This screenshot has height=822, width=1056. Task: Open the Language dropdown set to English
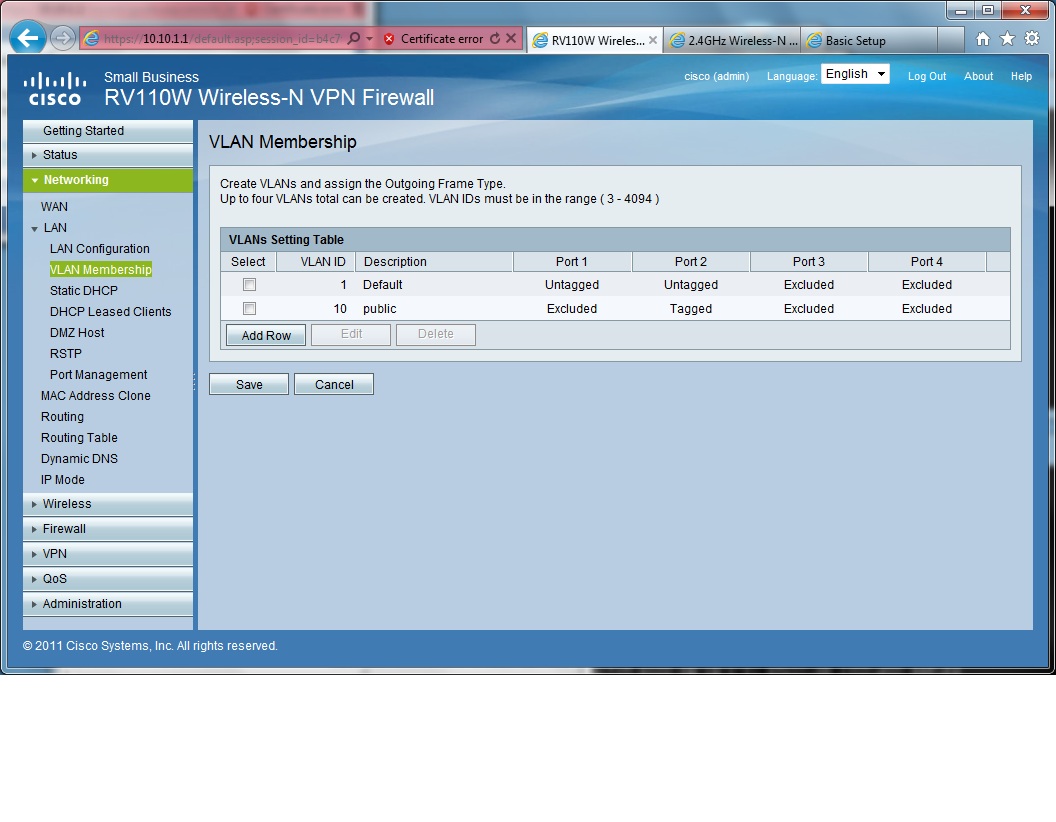tap(855, 74)
